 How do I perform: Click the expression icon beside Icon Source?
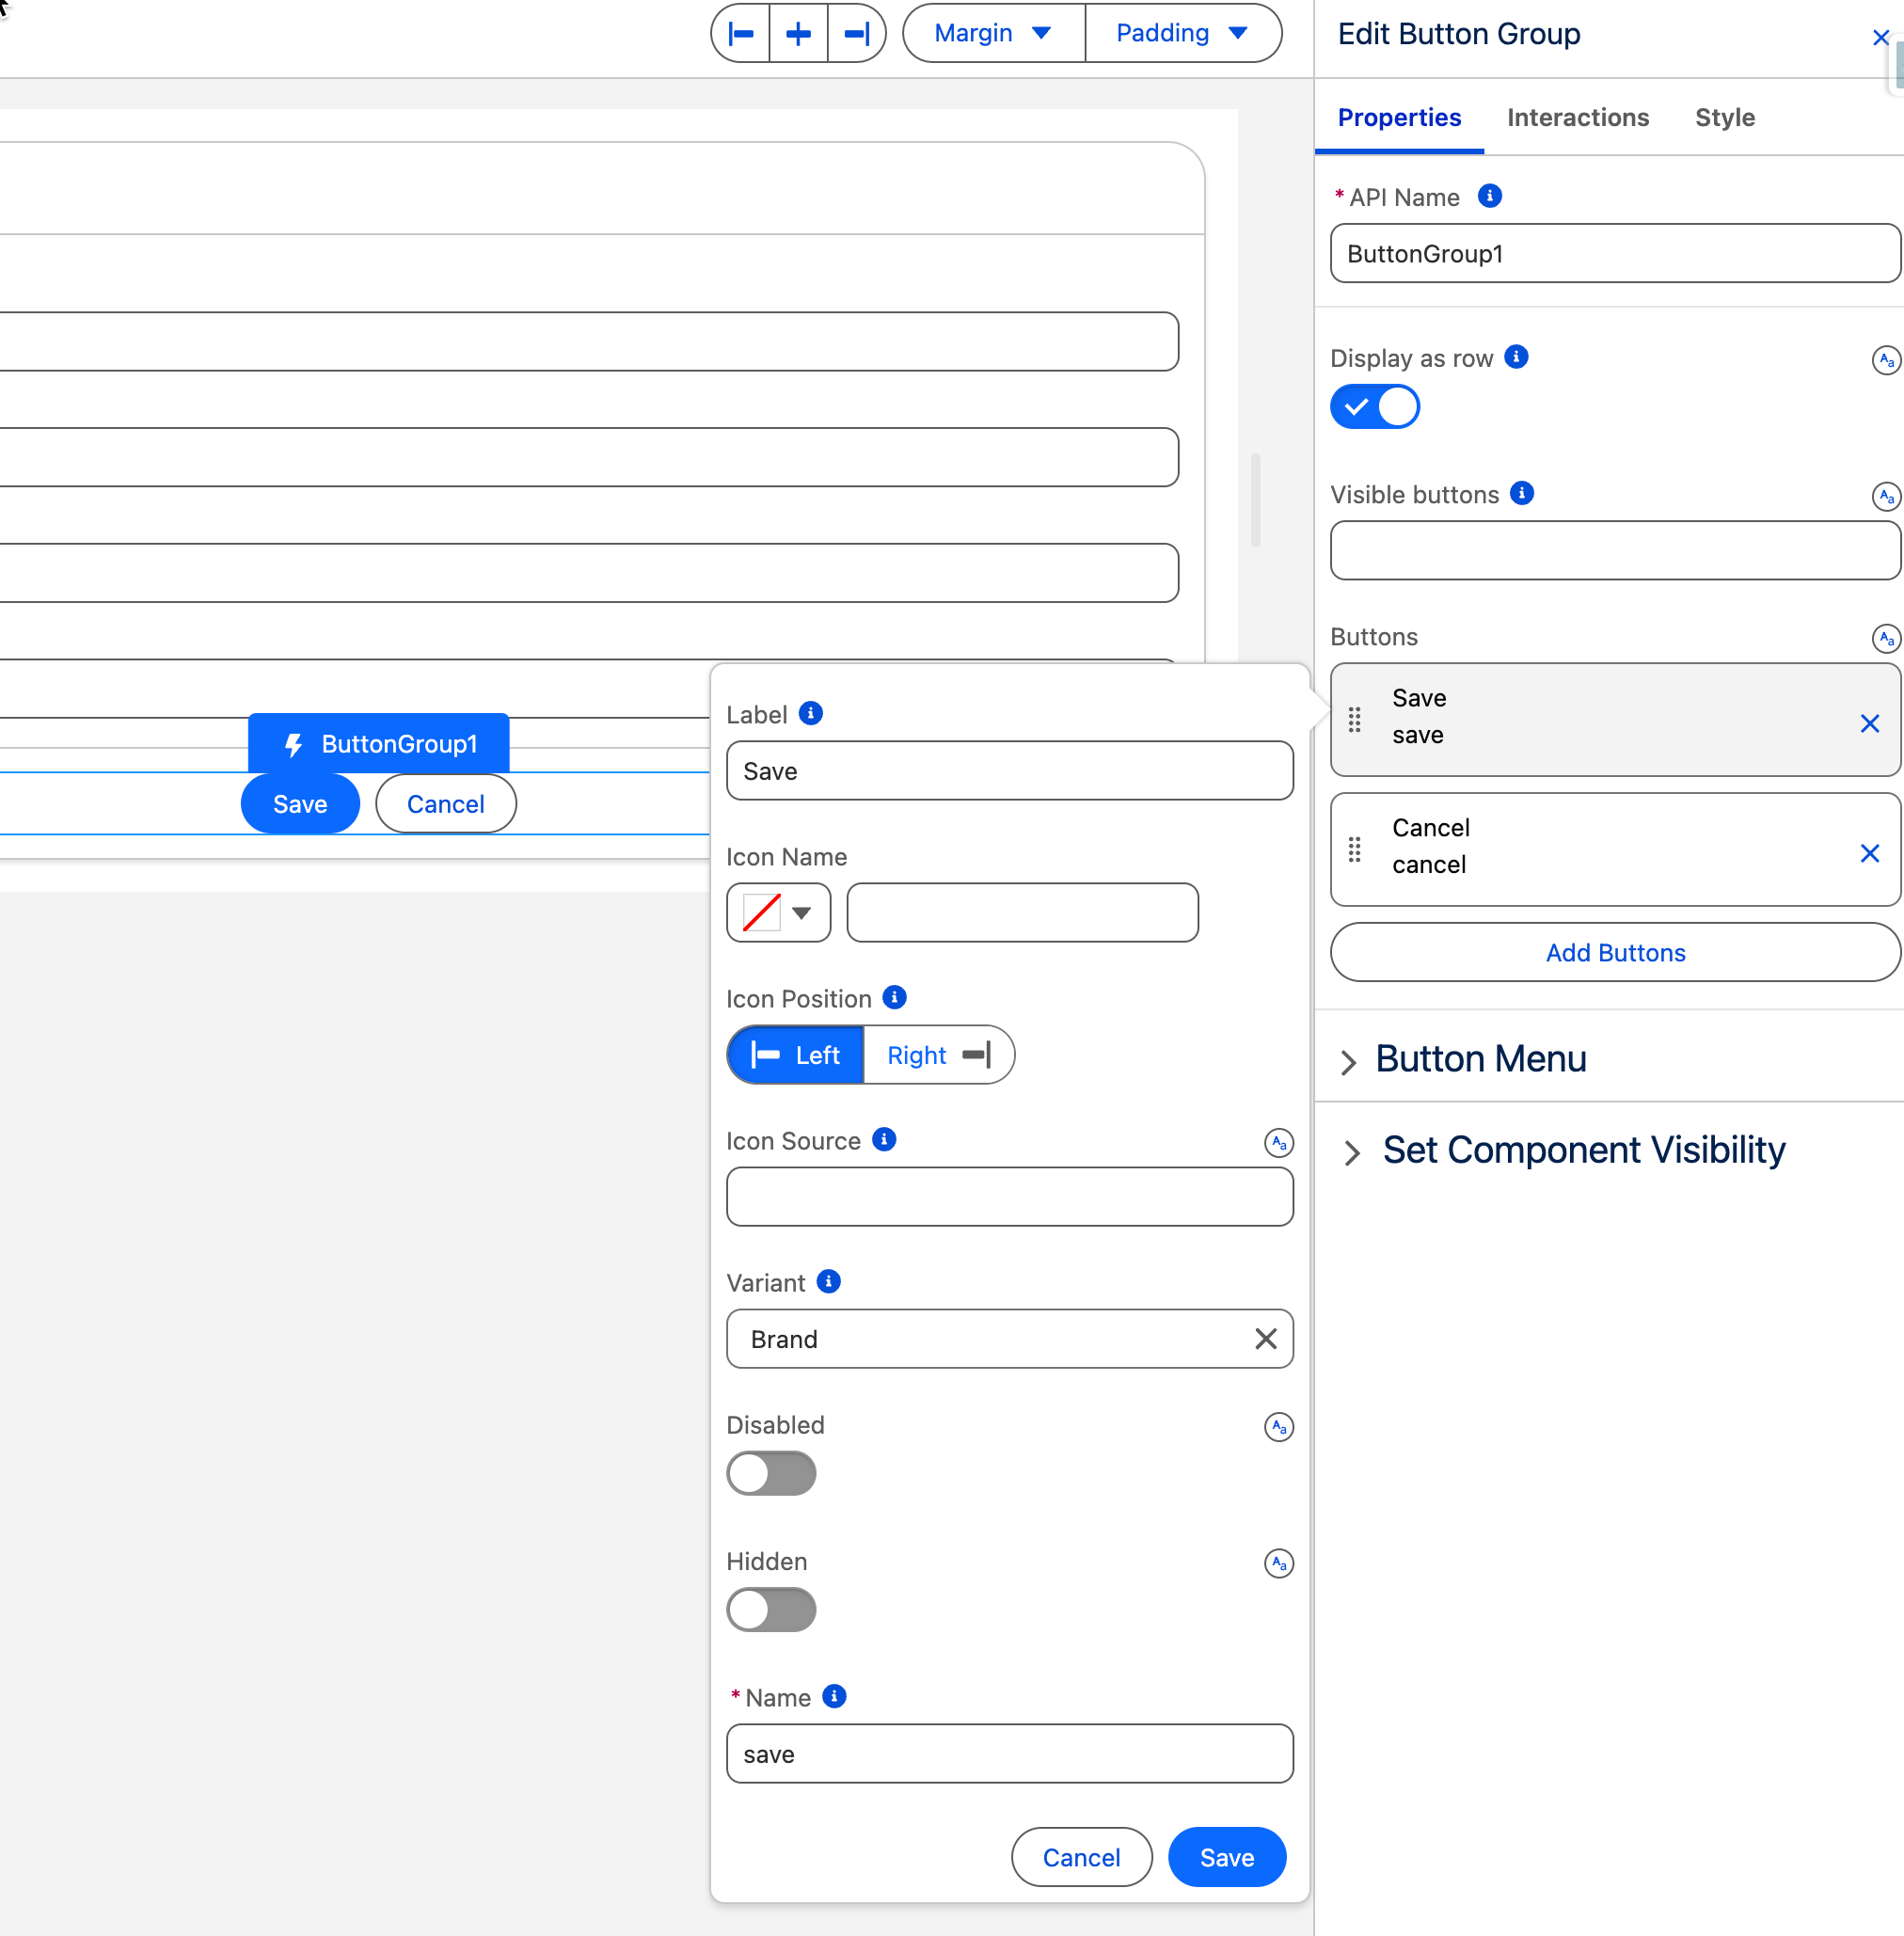1278,1142
